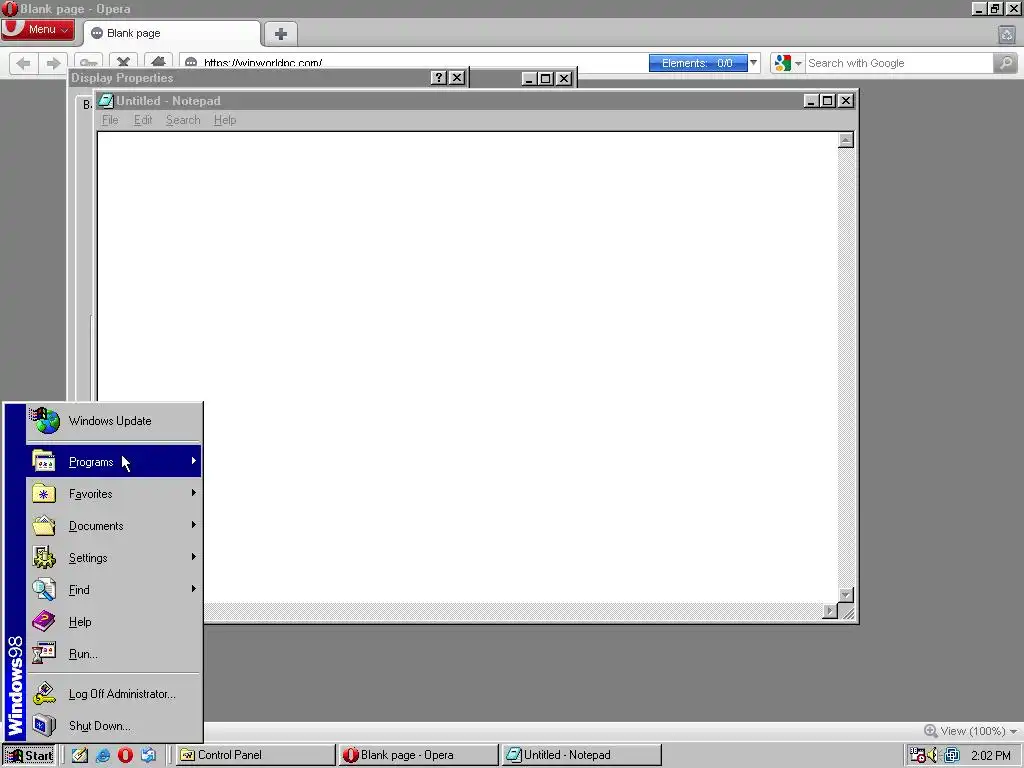Open the search engine selector dropdown
This screenshot has width=1024, height=768.
coord(798,63)
